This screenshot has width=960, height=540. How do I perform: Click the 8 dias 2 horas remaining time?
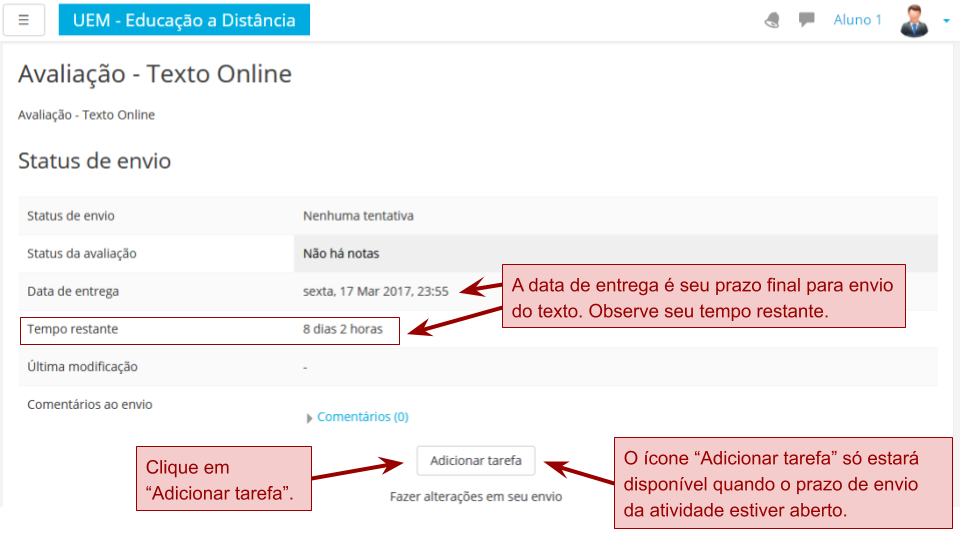click(342, 329)
